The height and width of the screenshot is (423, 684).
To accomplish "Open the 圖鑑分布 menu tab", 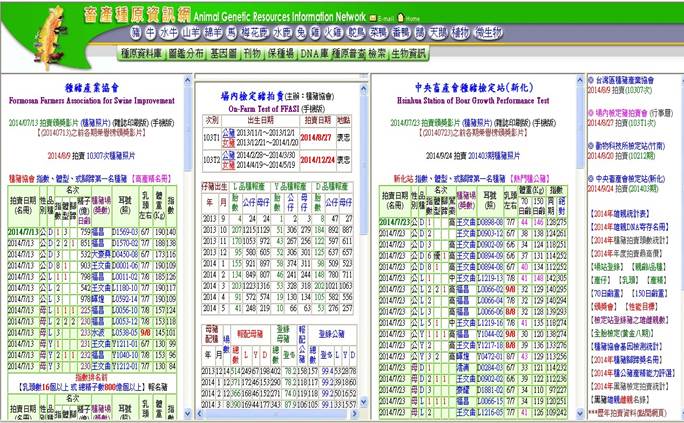I will [186, 54].
